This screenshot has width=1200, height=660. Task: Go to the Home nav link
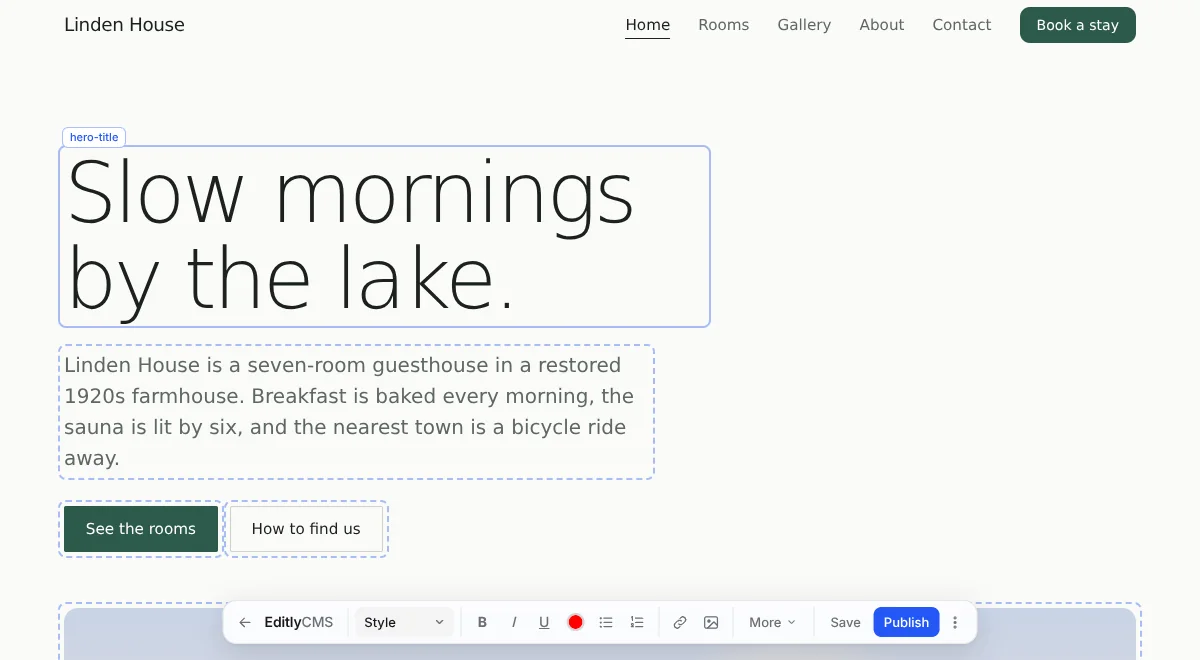click(648, 25)
